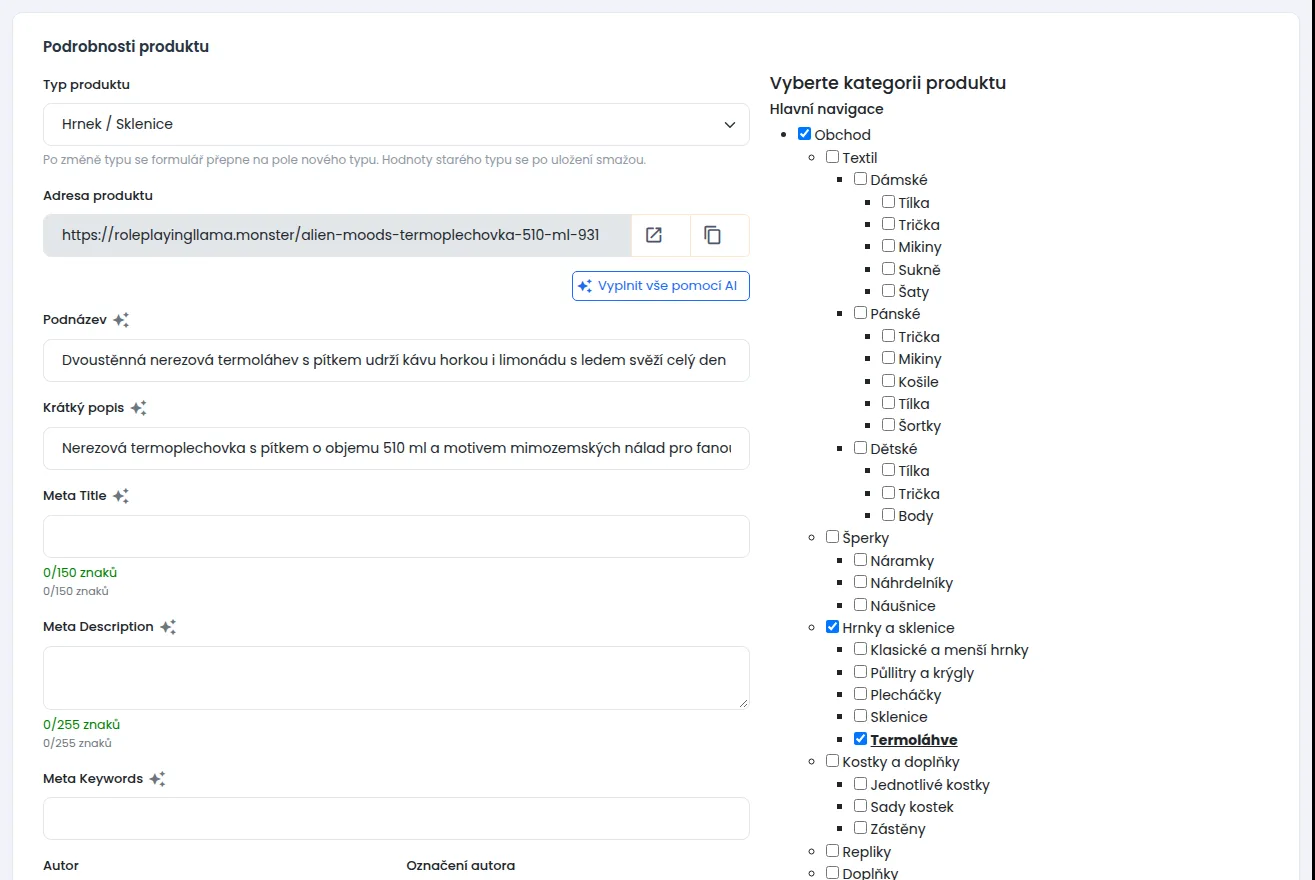Tick the Plecháčky checkbox

click(860, 694)
